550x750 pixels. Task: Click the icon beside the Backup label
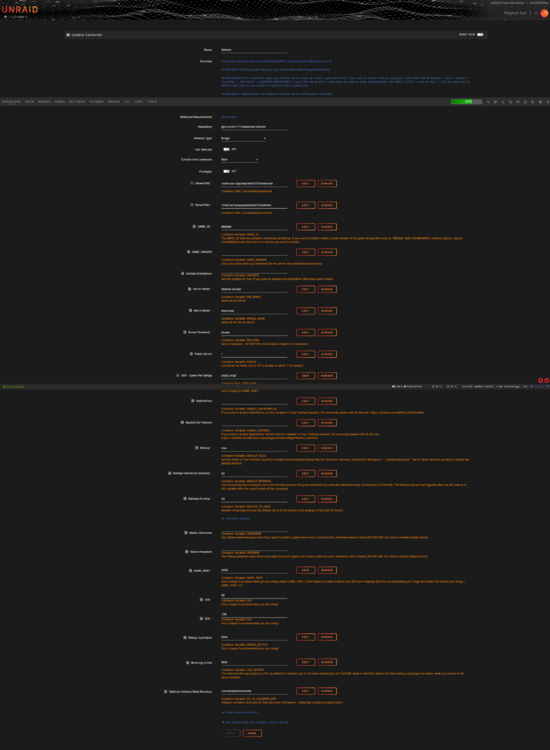click(x=196, y=448)
